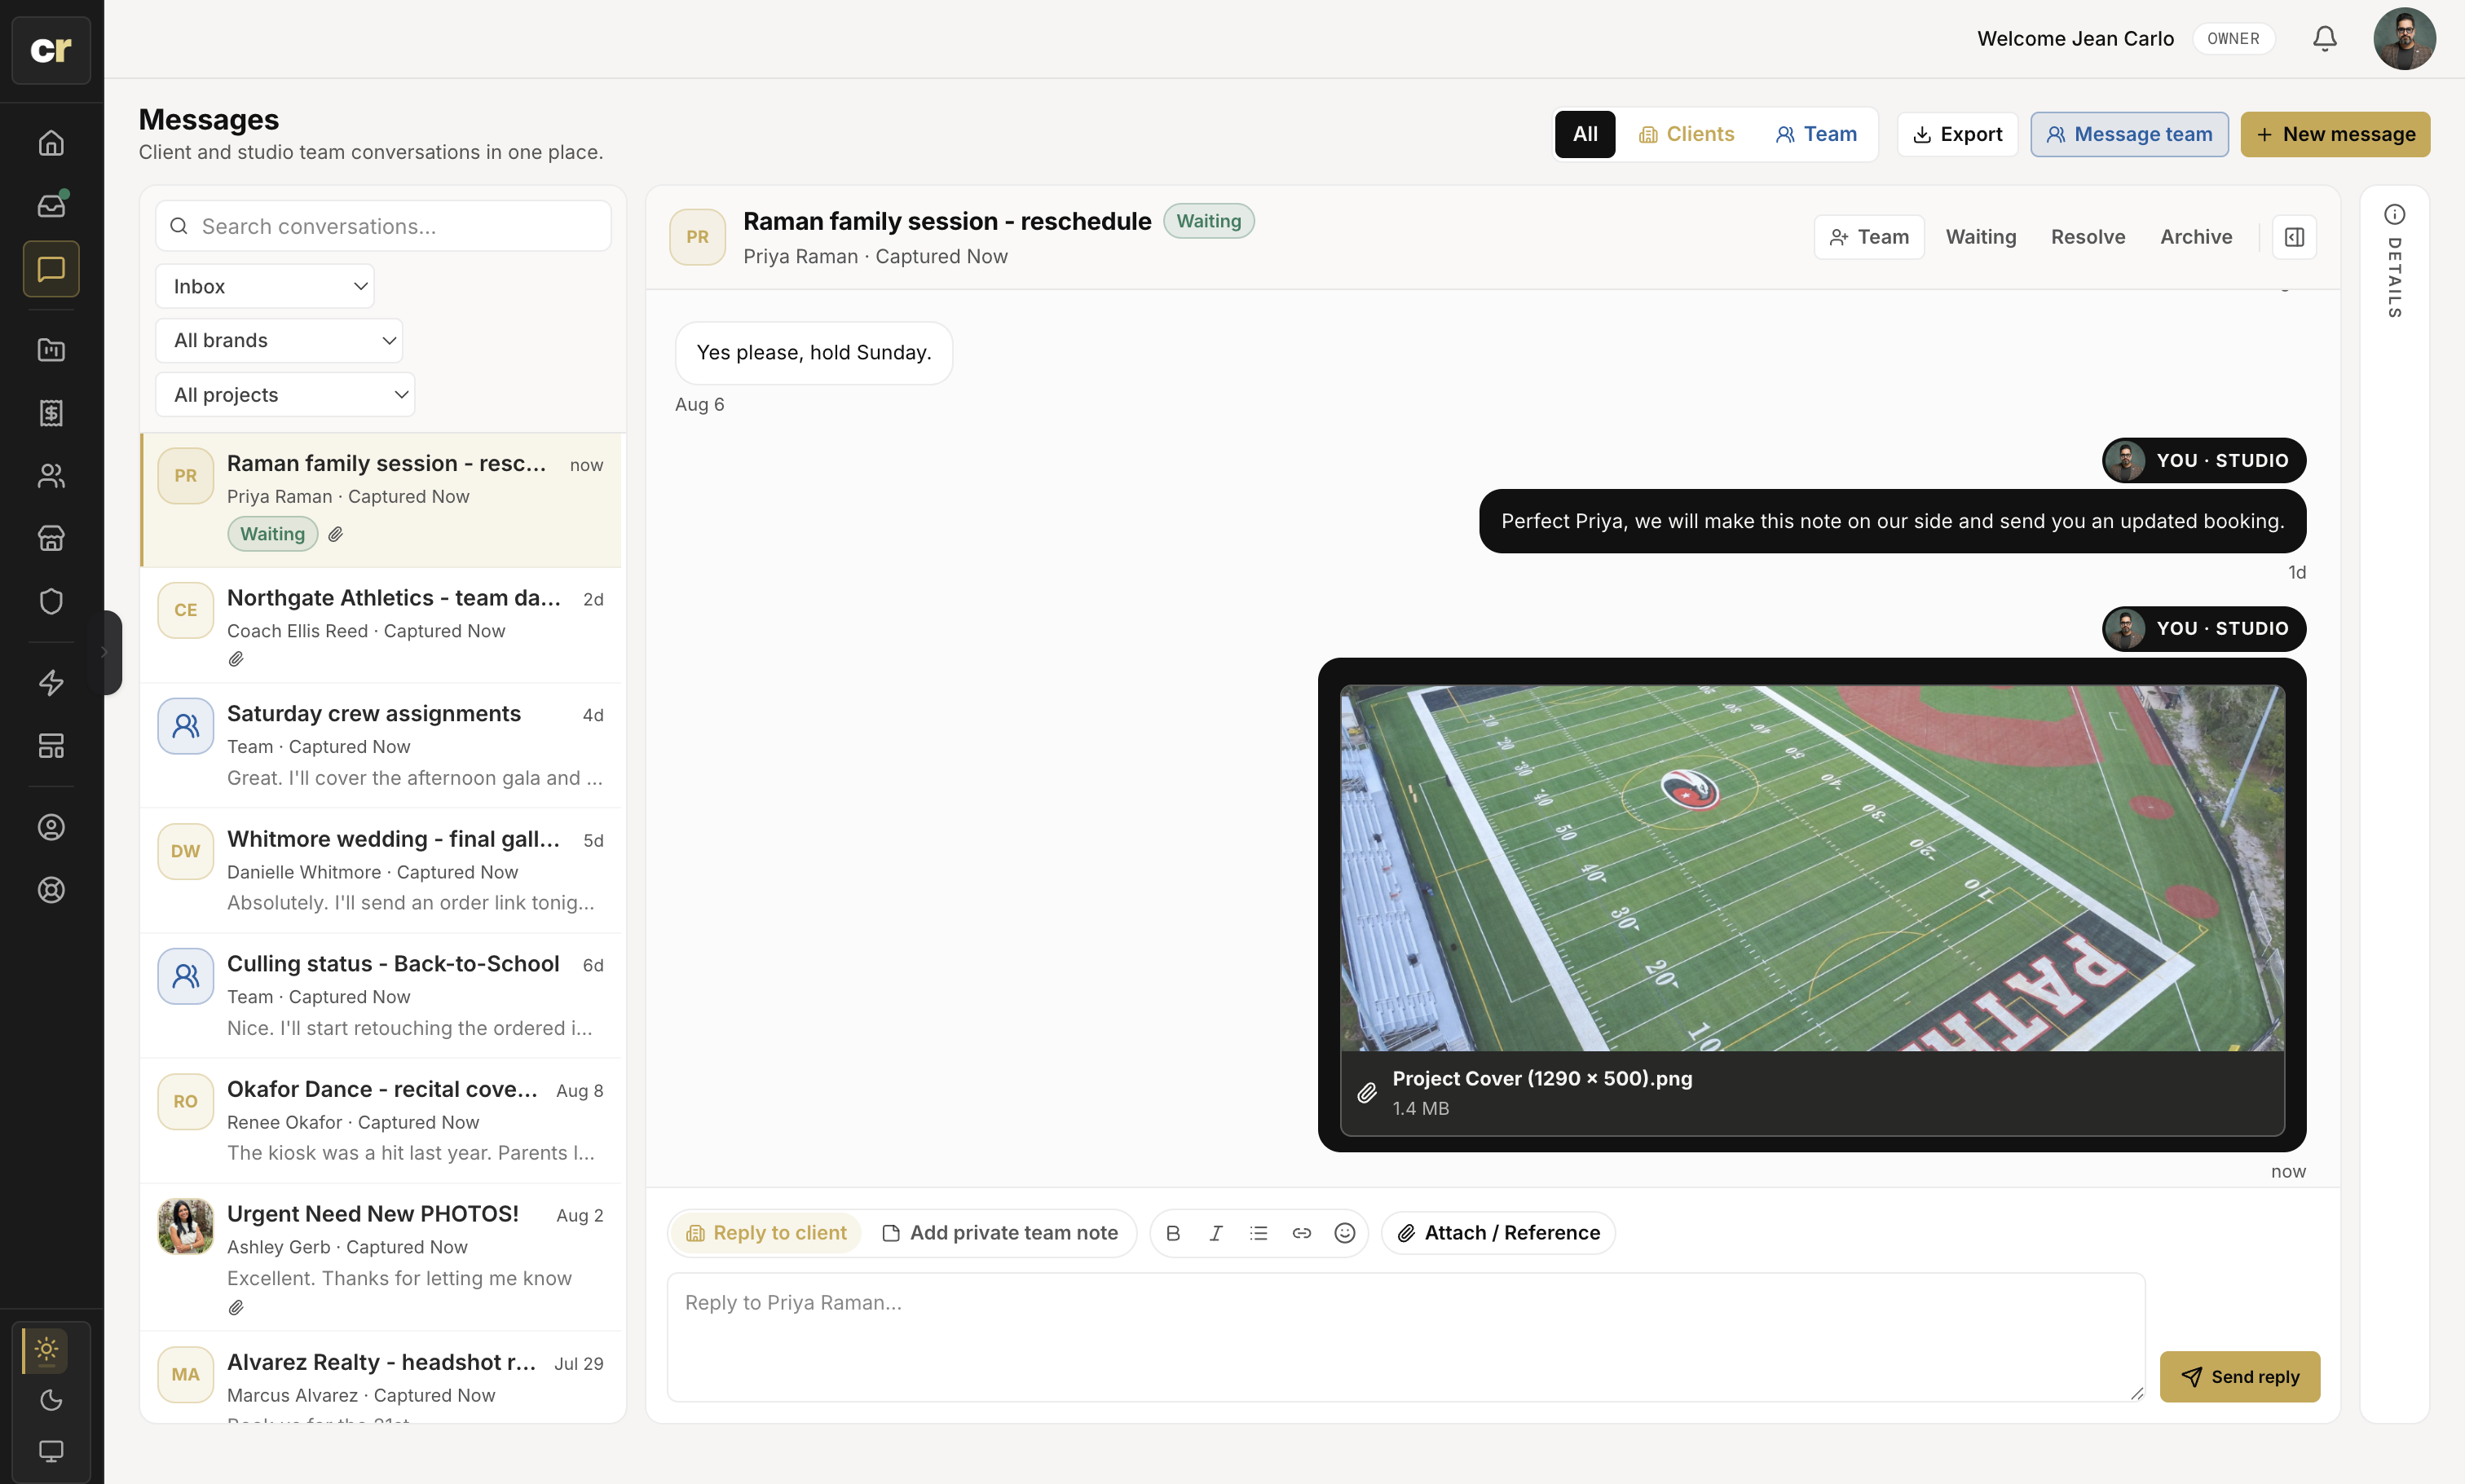This screenshot has width=2465, height=1484.
Task: Toggle bold formatting in reply toolbar
Action: pos(1173,1233)
